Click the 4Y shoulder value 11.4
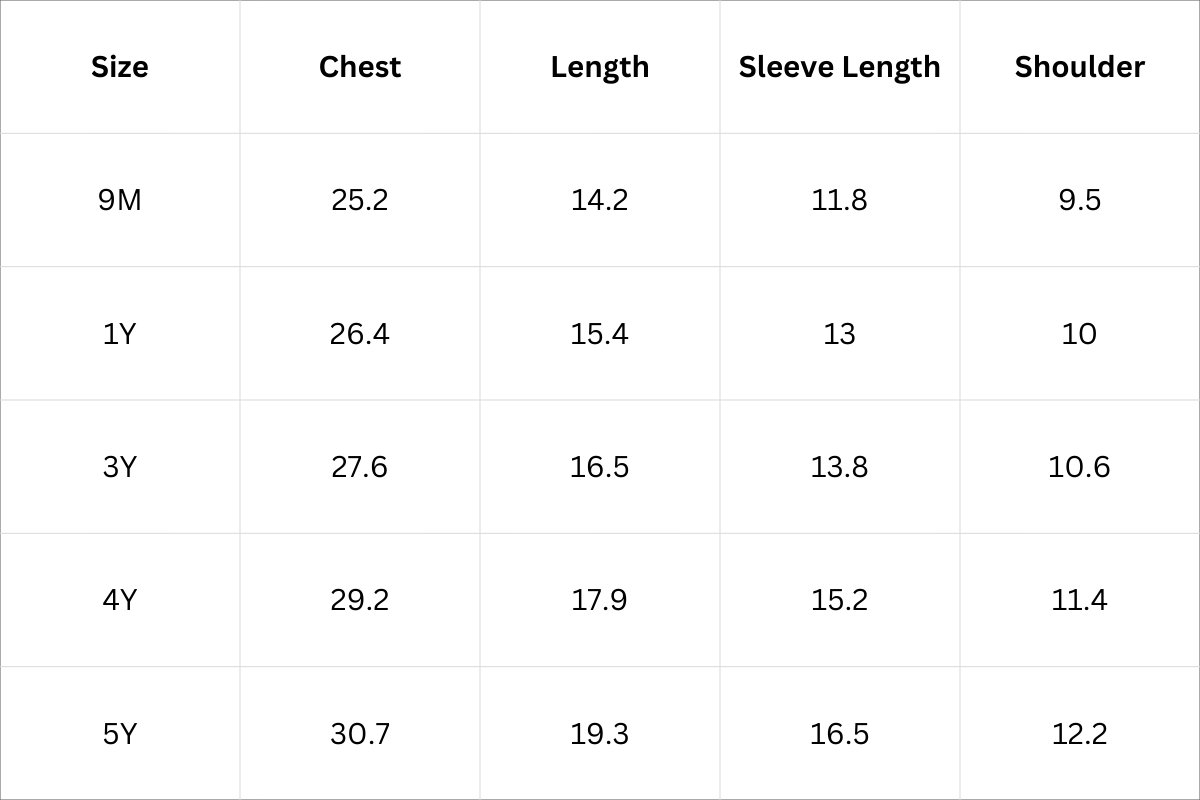Screen dimensions: 1200x800 tap(1079, 600)
